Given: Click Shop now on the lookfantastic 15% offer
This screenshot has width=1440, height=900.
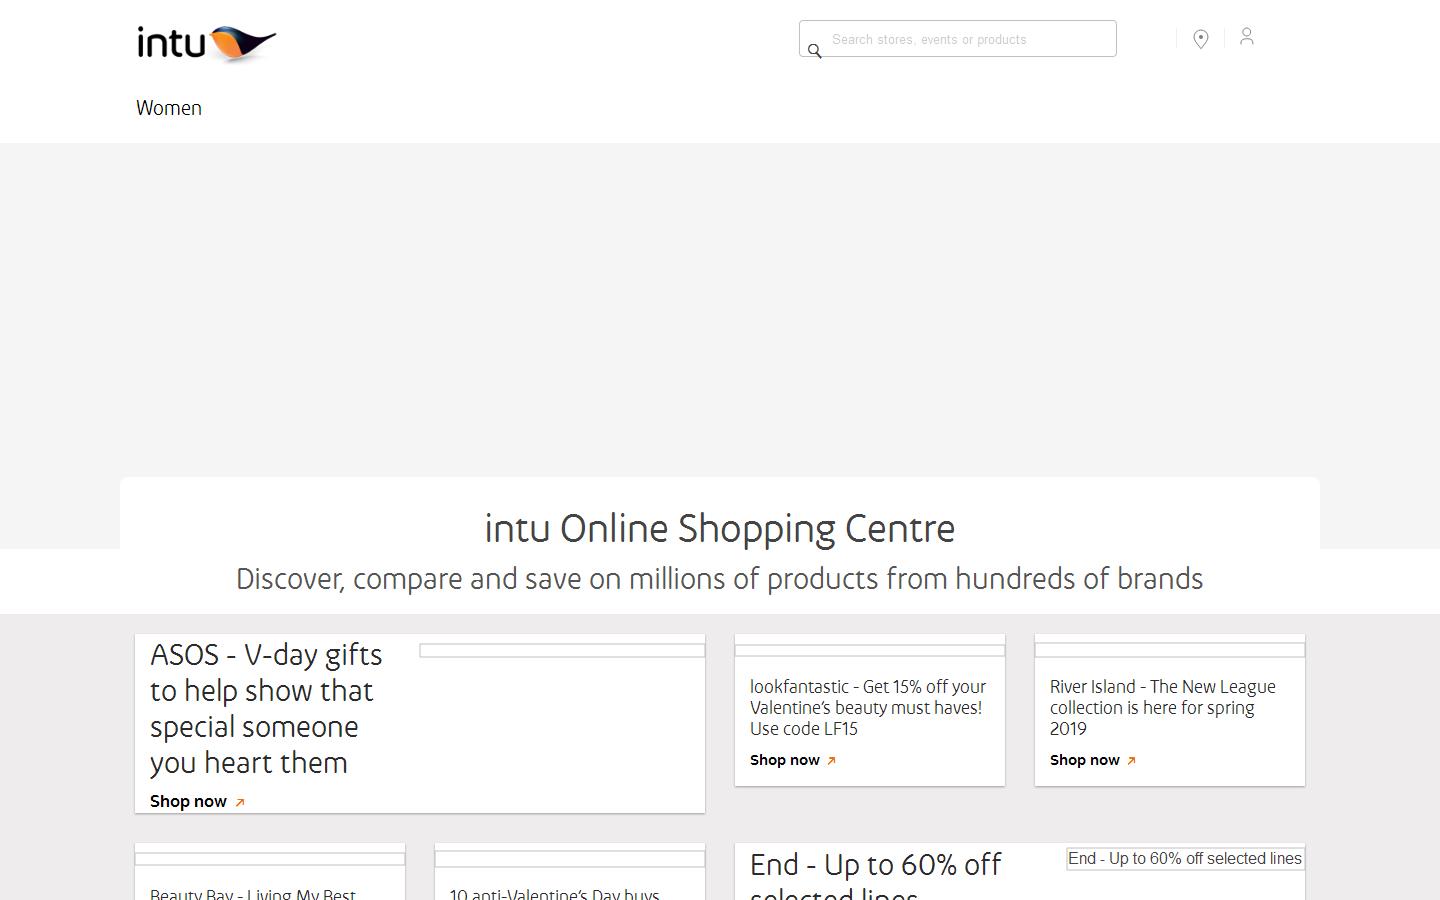Looking at the screenshot, I should click(x=785, y=760).
